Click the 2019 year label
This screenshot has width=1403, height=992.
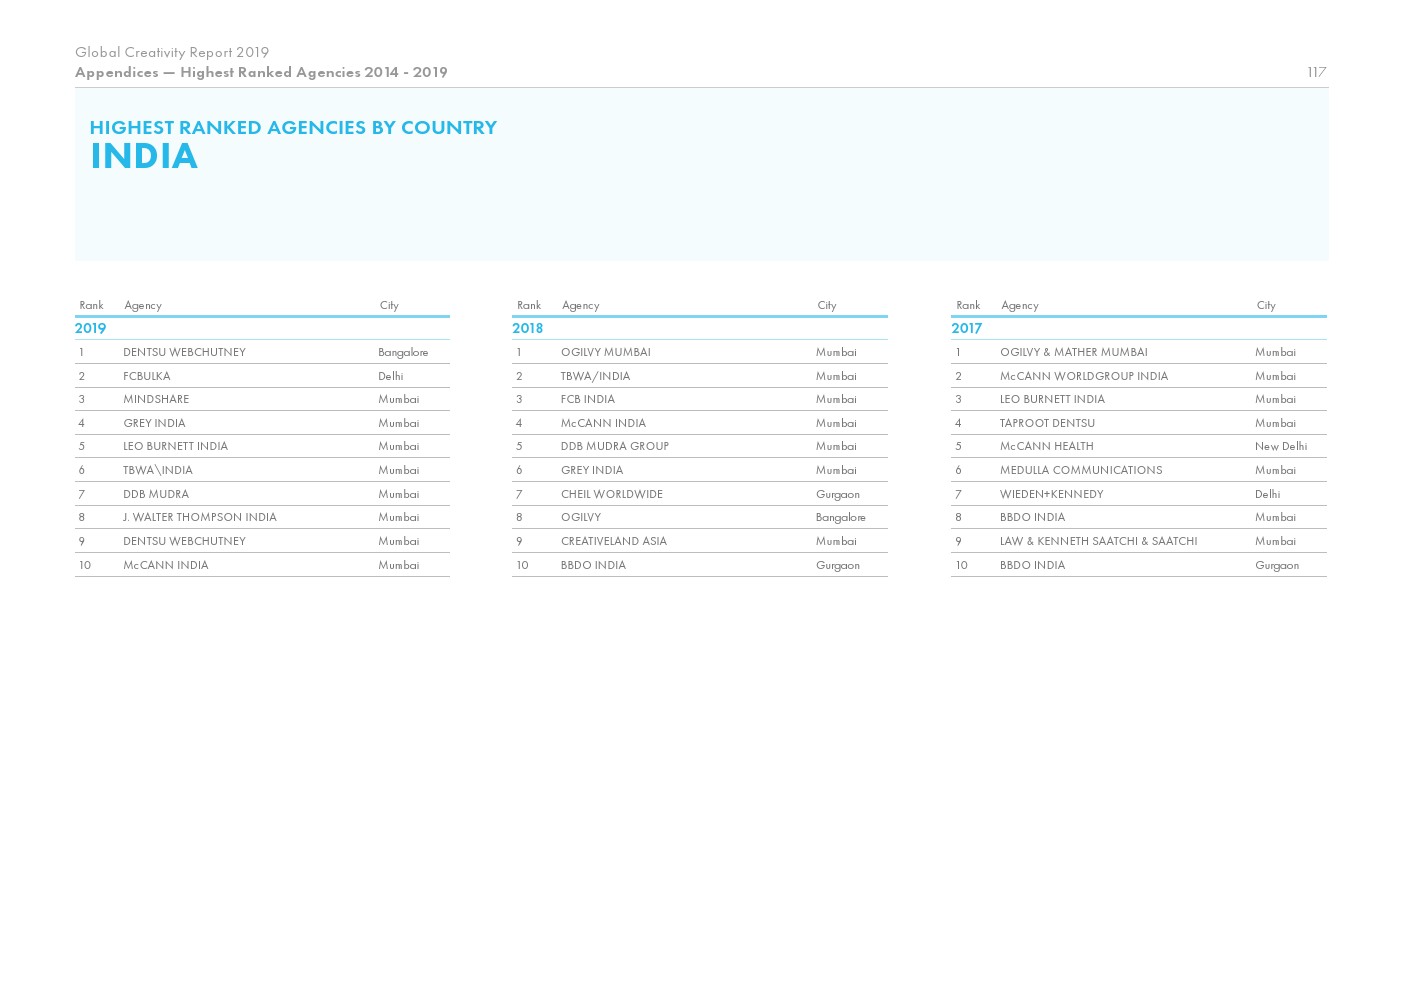point(90,328)
